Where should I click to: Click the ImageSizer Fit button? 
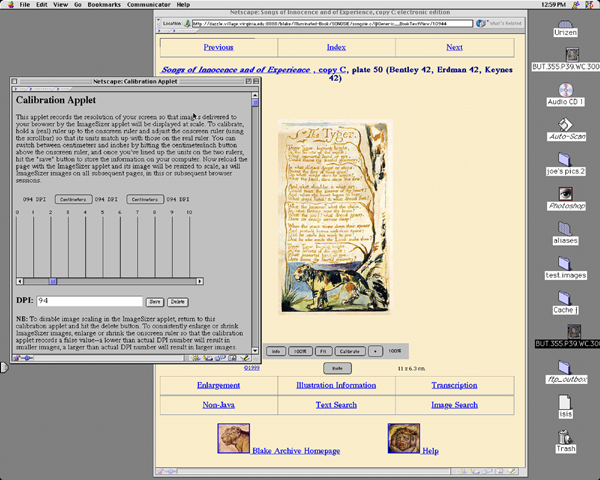tap(323, 351)
